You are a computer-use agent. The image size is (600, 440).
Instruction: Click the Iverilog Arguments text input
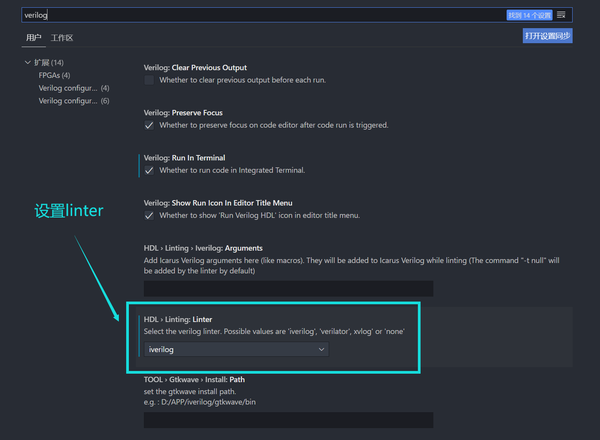tap(289, 288)
